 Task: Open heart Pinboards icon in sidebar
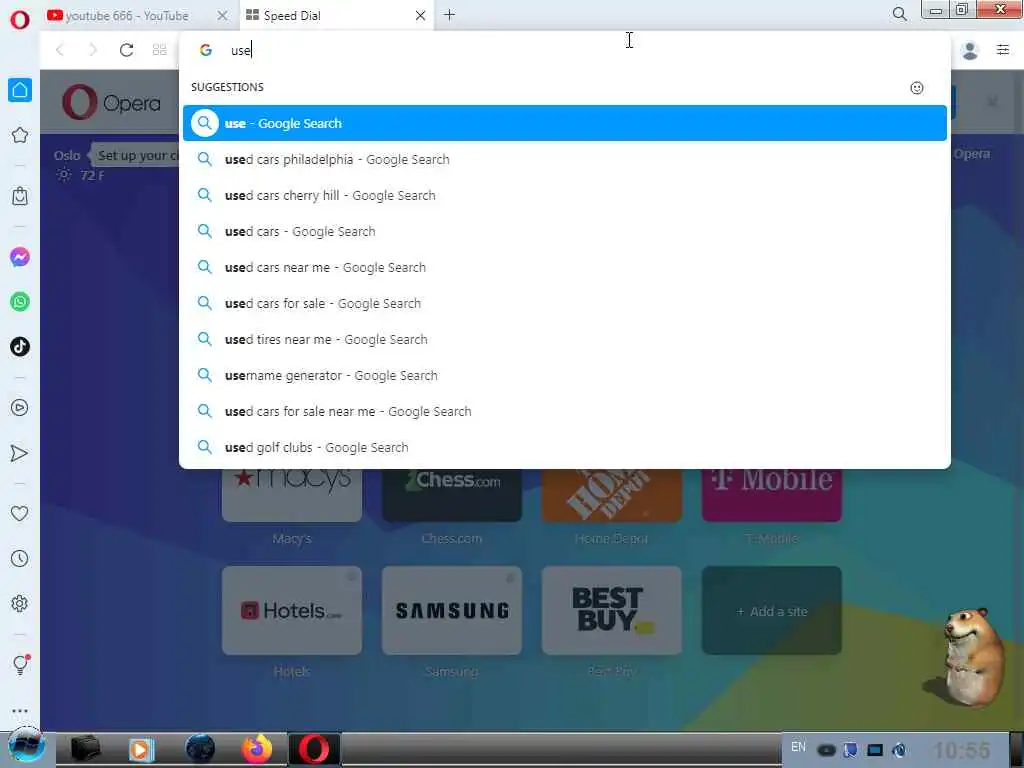click(20, 513)
